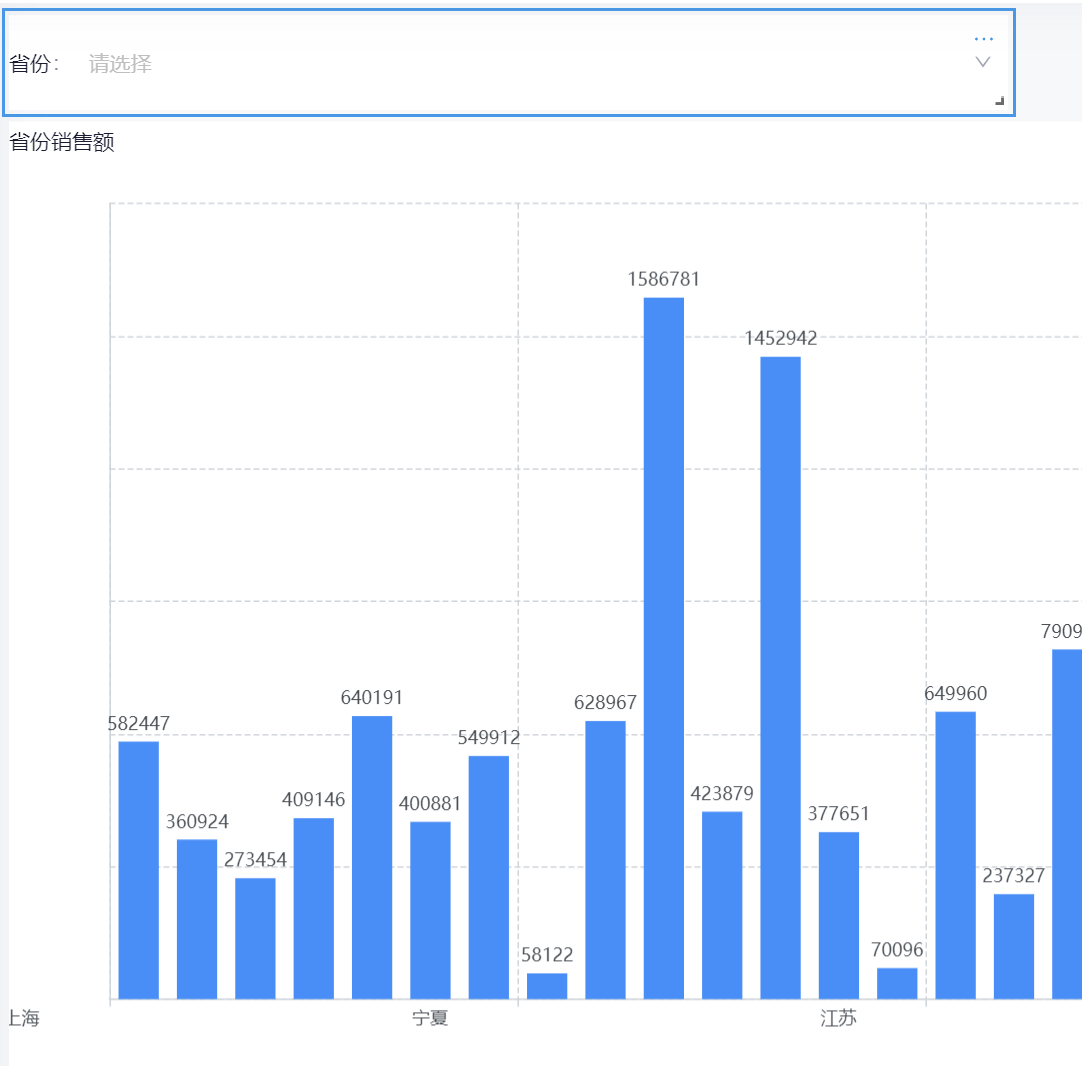Viewport: 1082px width, 1066px height.
Task: Click the 640191 data label
Action: pyautogui.click(x=372, y=698)
